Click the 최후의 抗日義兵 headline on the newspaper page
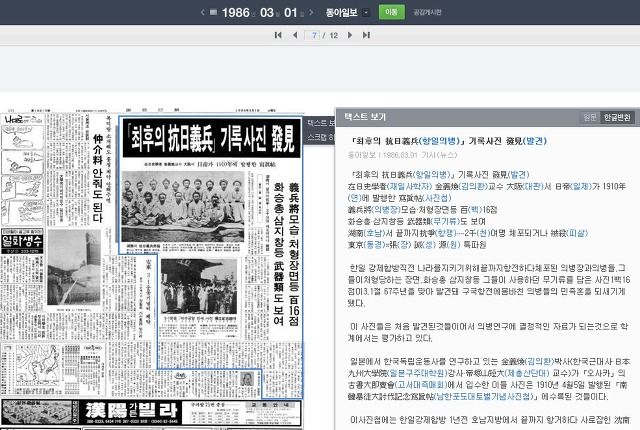The width and height of the screenshot is (640, 430). click(212, 138)
